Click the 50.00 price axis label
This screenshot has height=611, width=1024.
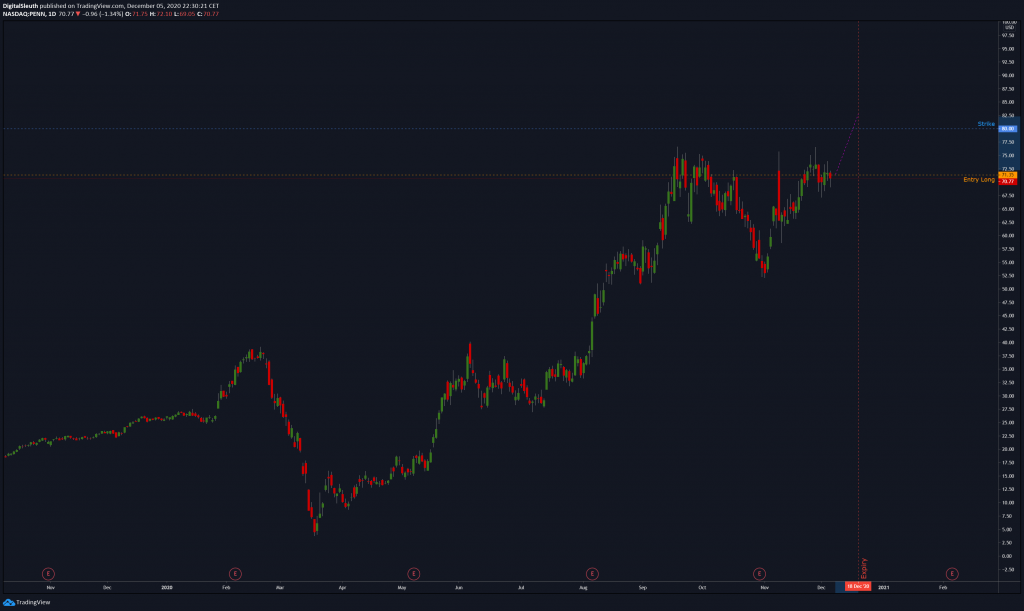[x=1007, y=289]
